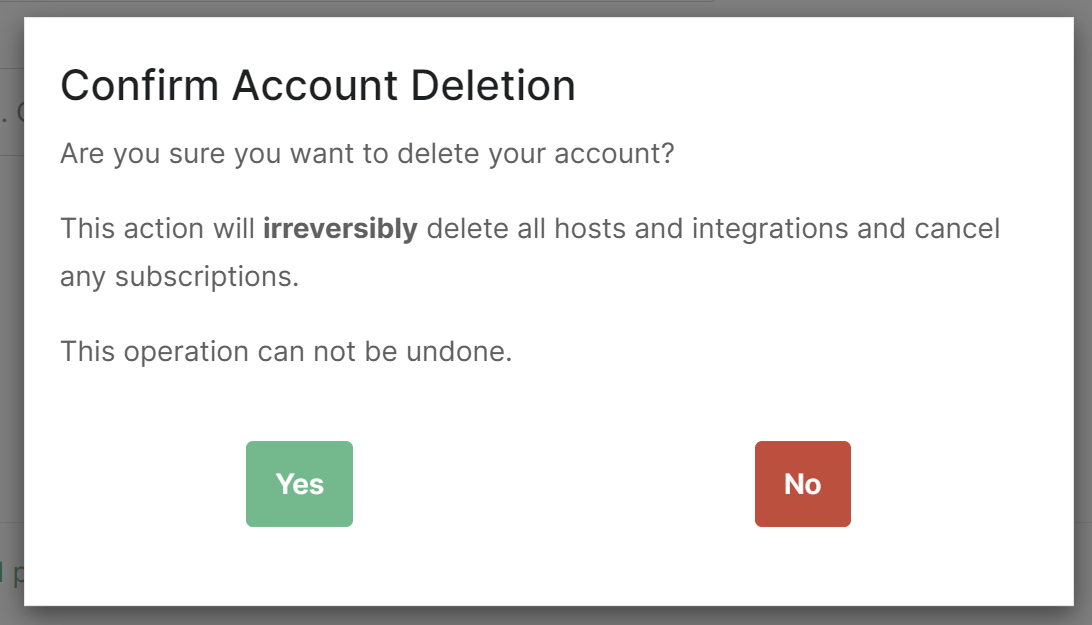The height and width of the screenshot is (625, 1092).
Task: Click the partially hidden green text behind the dialog
Action: 11,573
